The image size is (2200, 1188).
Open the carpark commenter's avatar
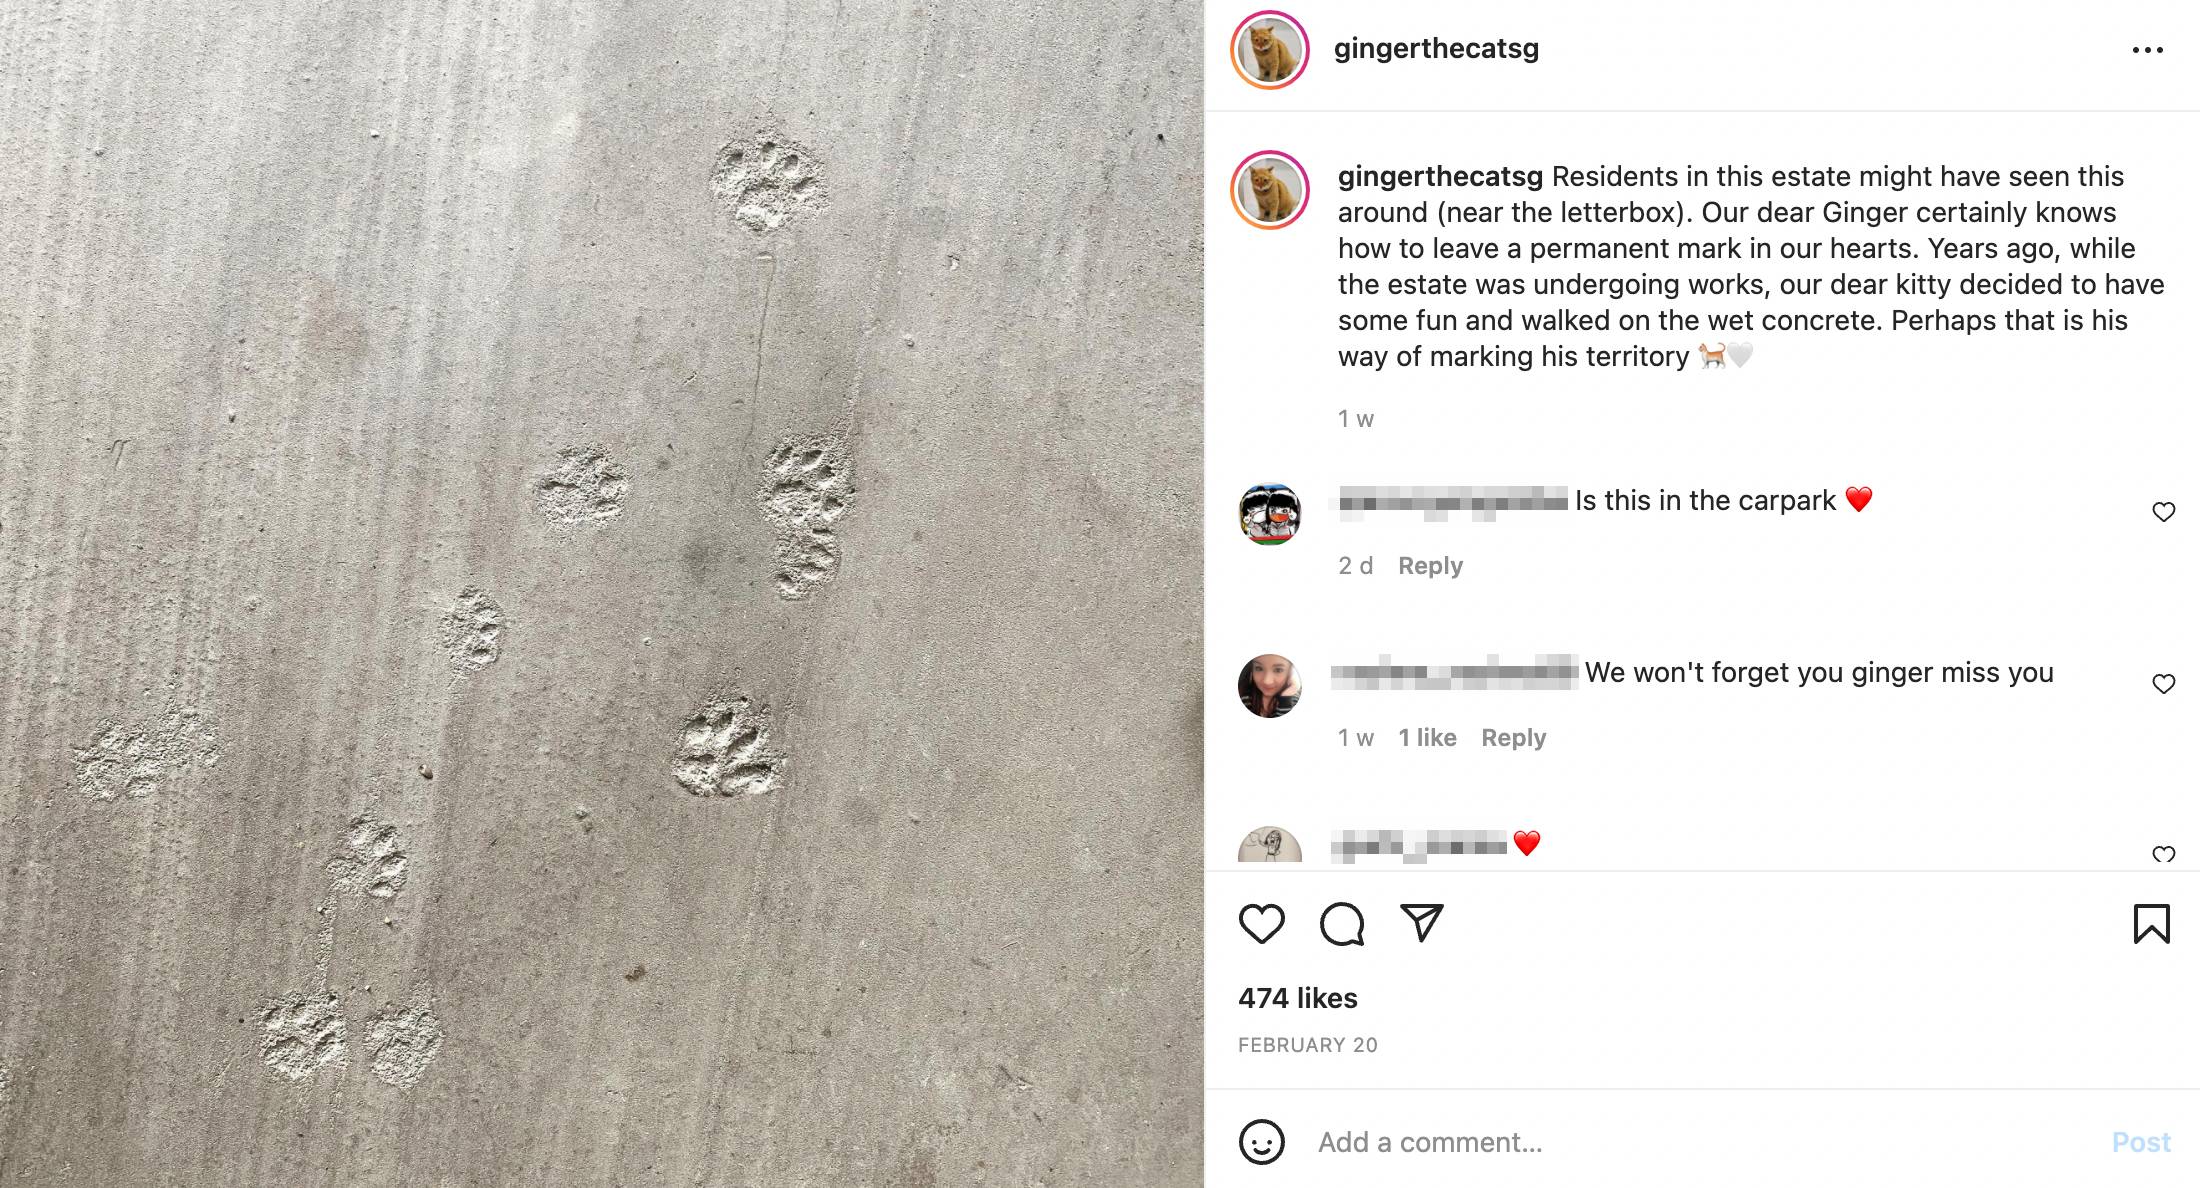(x=1270, y=514)
